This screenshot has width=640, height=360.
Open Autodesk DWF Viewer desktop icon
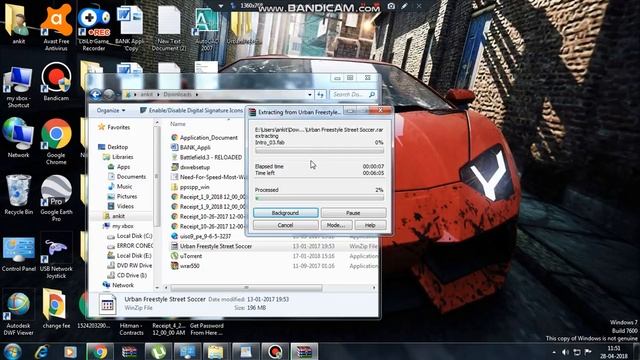18,312
